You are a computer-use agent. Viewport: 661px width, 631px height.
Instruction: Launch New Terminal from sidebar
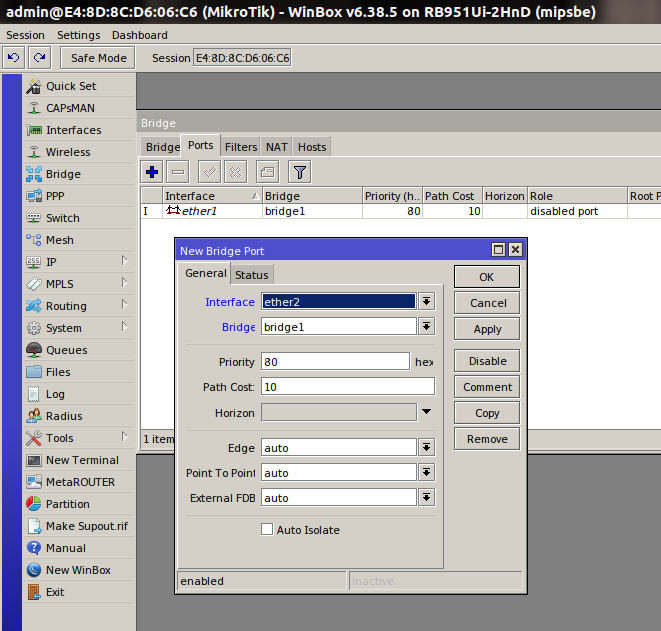tap(80, 460)
